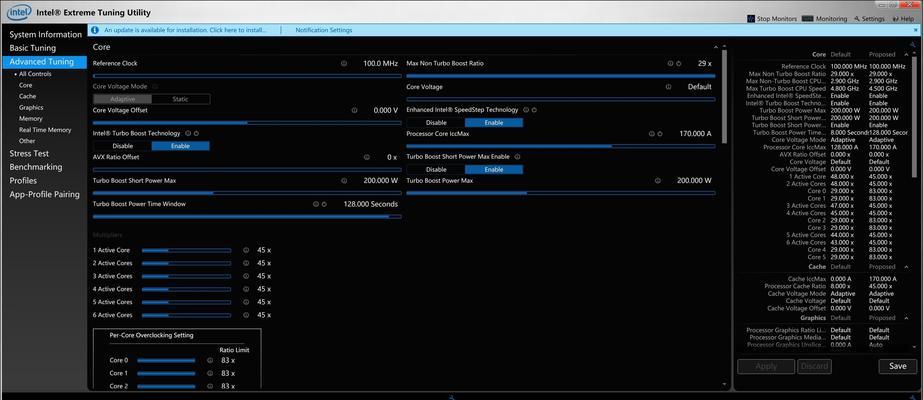Image resolution: width=923 pixels, height=400 pixels.
Task: Select Real Time Memory sub-item
Action: [x=45, y=130]
